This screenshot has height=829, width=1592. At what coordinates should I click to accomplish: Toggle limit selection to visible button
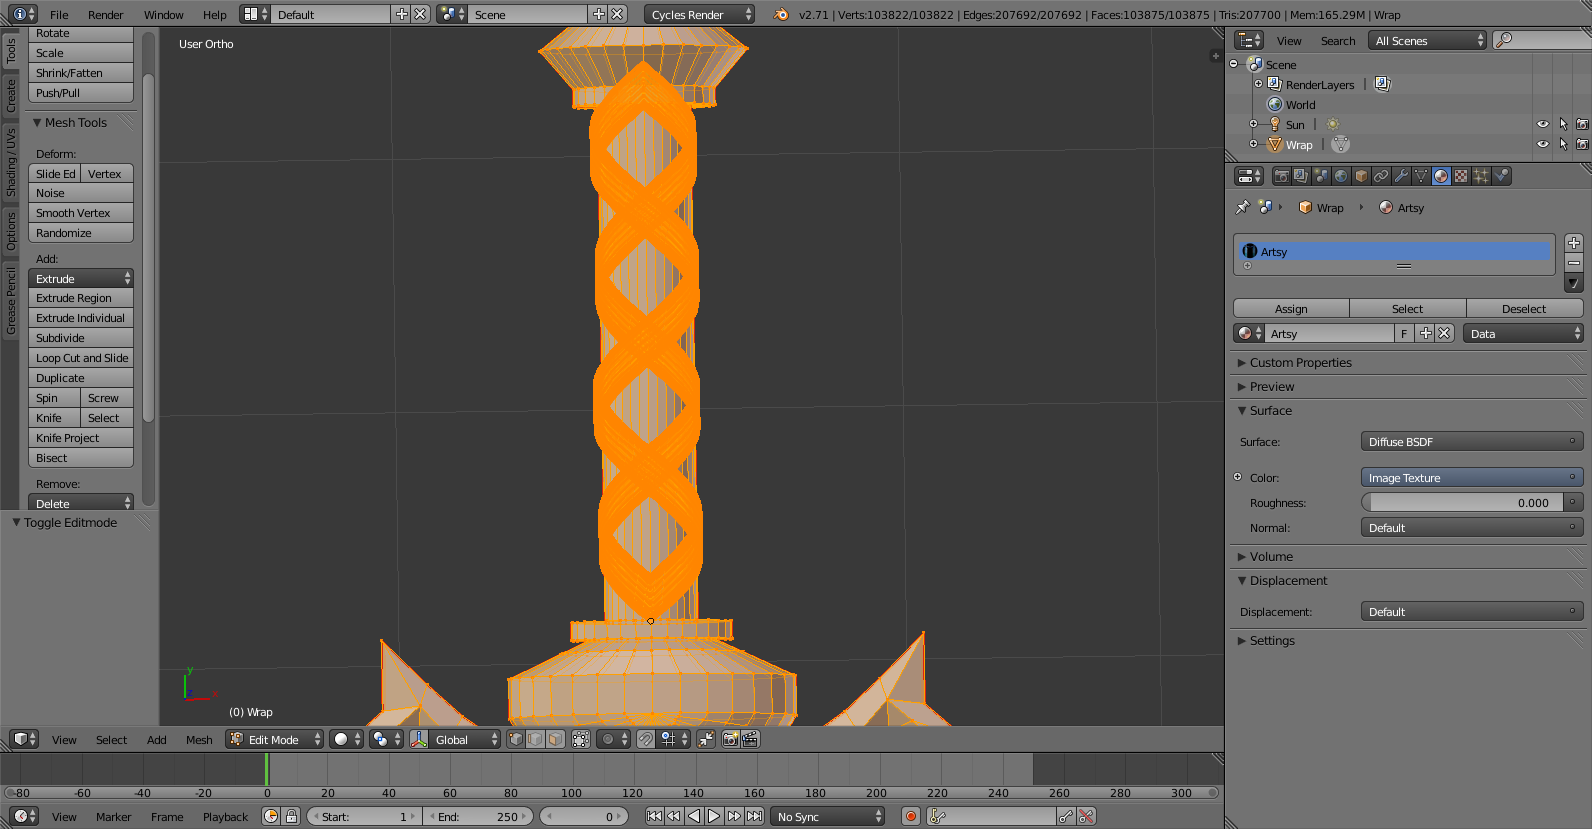pos(581,739)
